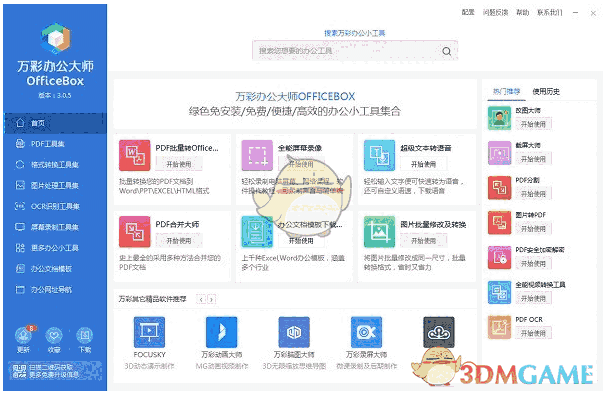Open 更多办公小工具 sidebar item
This screenshot has height=393, width=604.
[x=55, y=248]
